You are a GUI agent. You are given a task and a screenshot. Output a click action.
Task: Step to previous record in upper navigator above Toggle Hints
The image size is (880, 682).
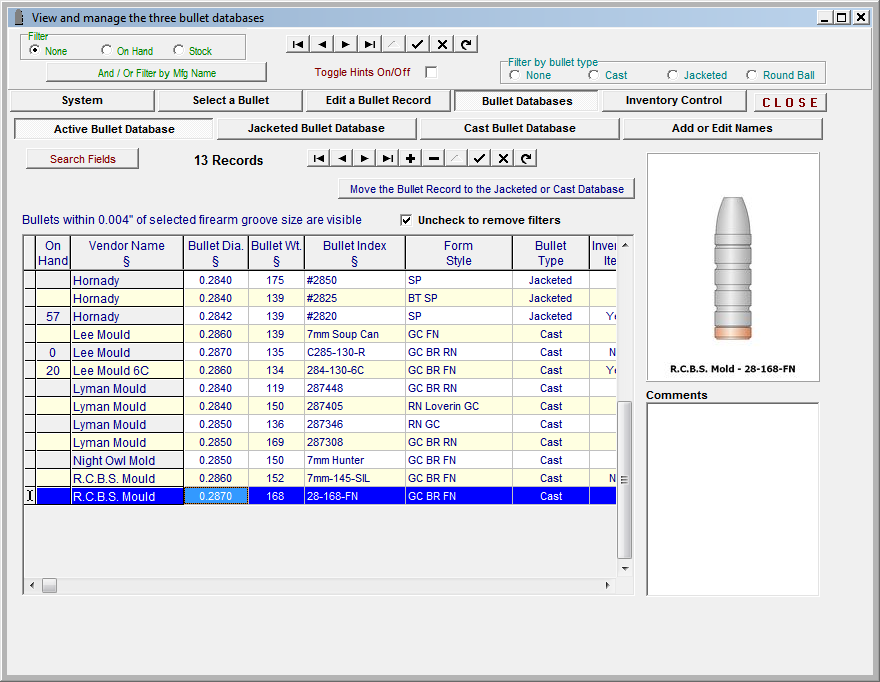tap(322, 44)
